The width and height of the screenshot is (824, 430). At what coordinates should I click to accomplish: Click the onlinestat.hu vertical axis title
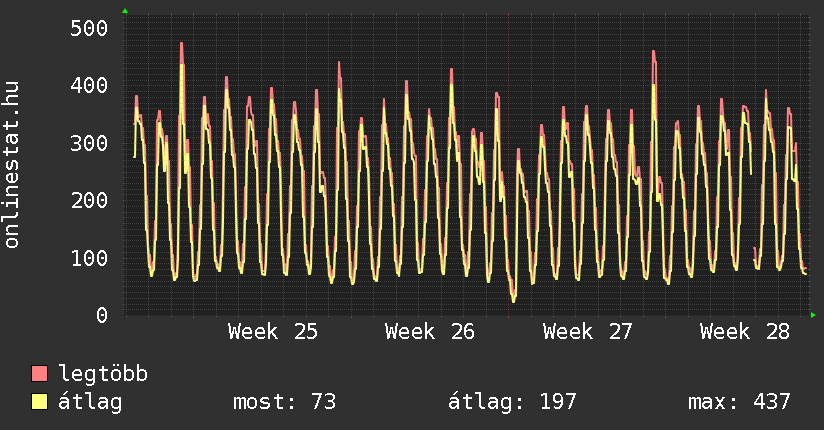11,165
